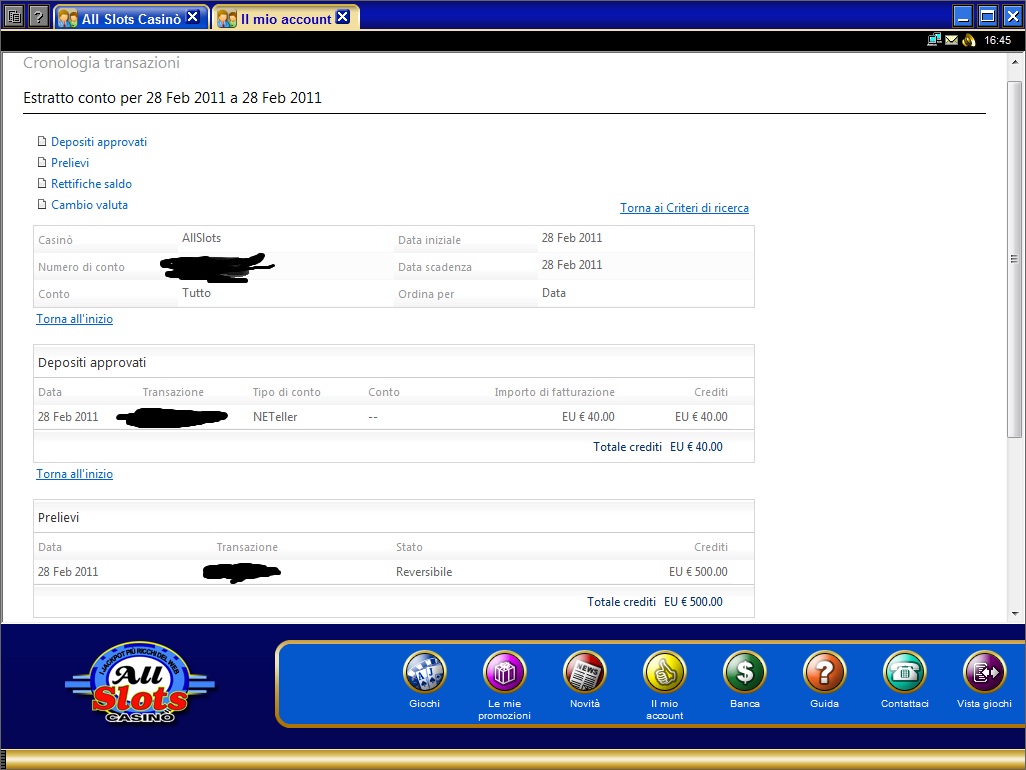
Task: Open the Contattaci telephone icon
Action: (905, 672)
